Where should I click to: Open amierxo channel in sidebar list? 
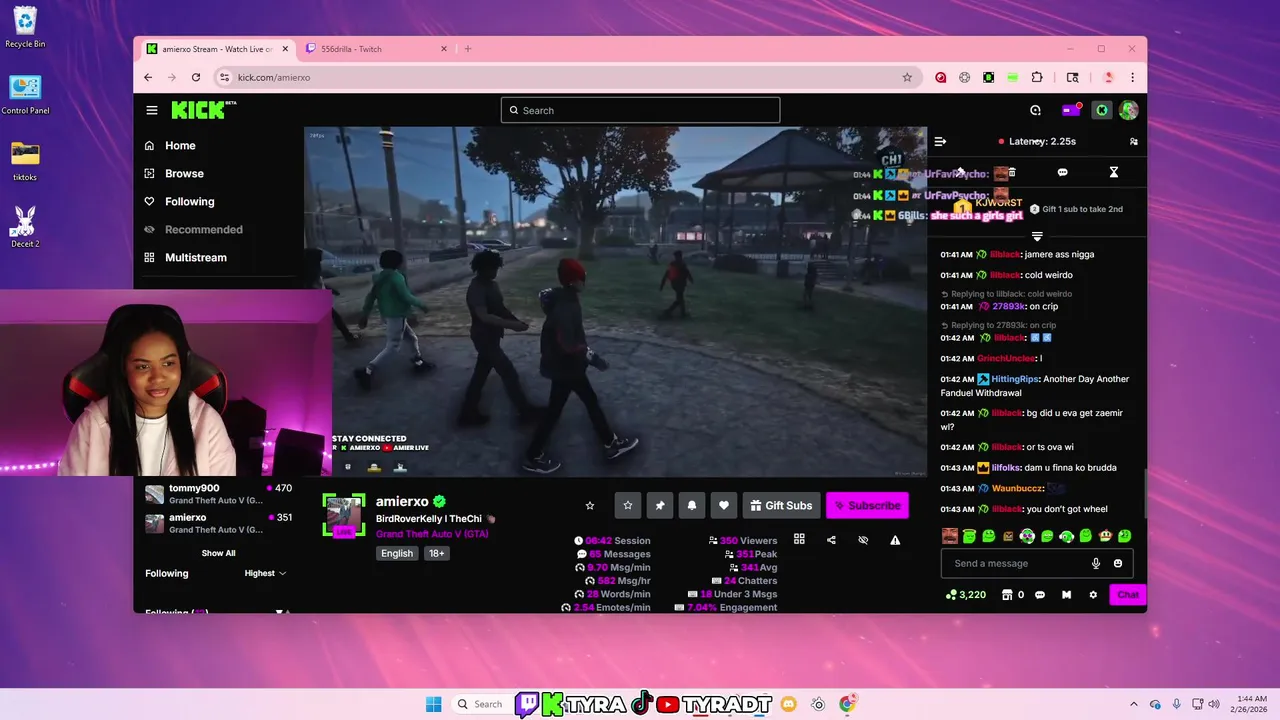tap(218, 523)
